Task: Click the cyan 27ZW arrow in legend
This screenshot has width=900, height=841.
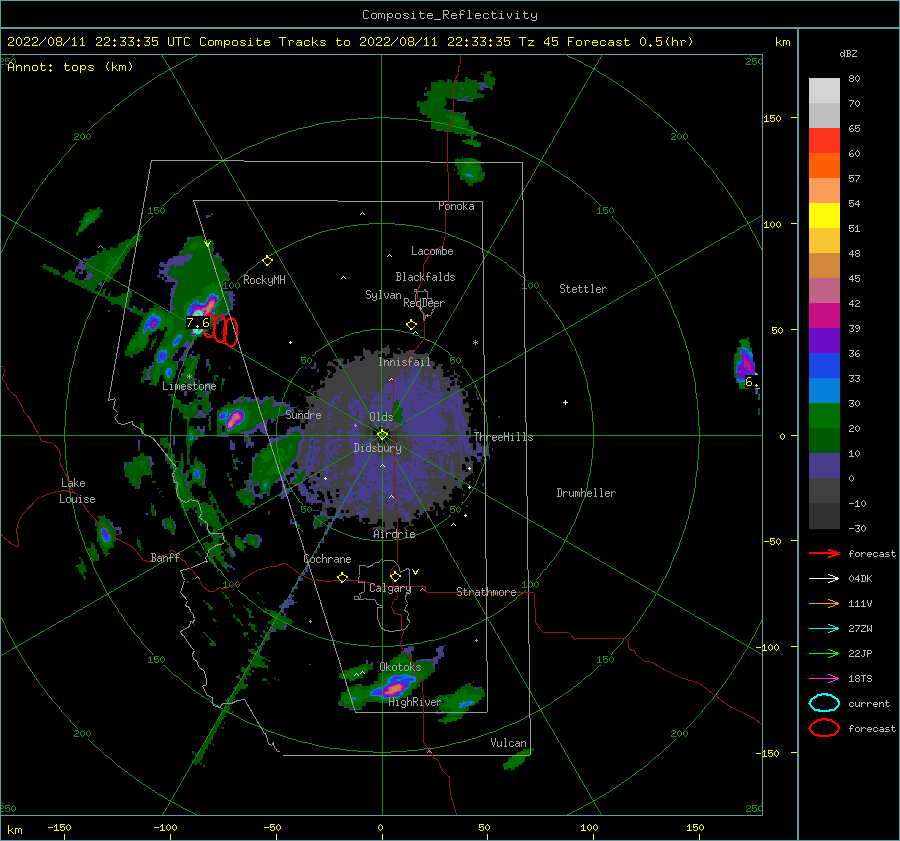Action: tap(824, 629)
